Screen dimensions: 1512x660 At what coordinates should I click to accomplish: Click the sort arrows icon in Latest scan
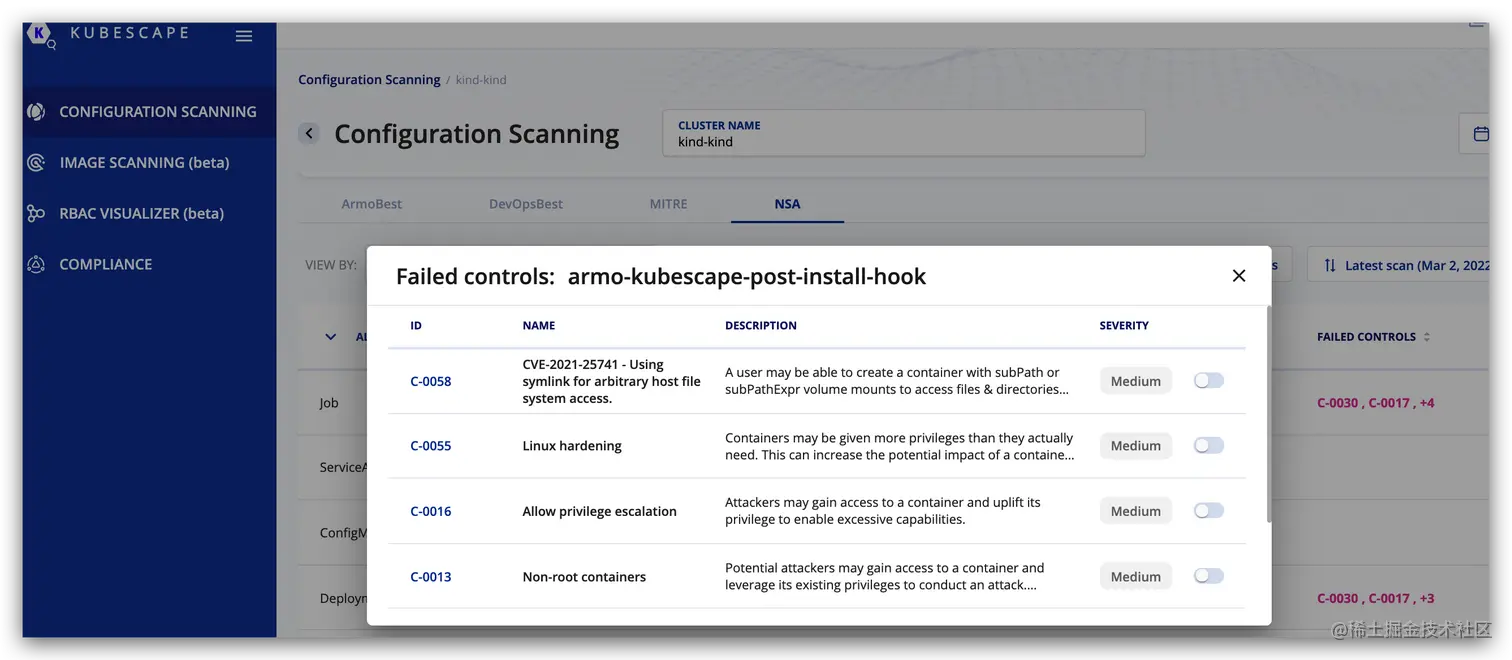click(1330, 265)
